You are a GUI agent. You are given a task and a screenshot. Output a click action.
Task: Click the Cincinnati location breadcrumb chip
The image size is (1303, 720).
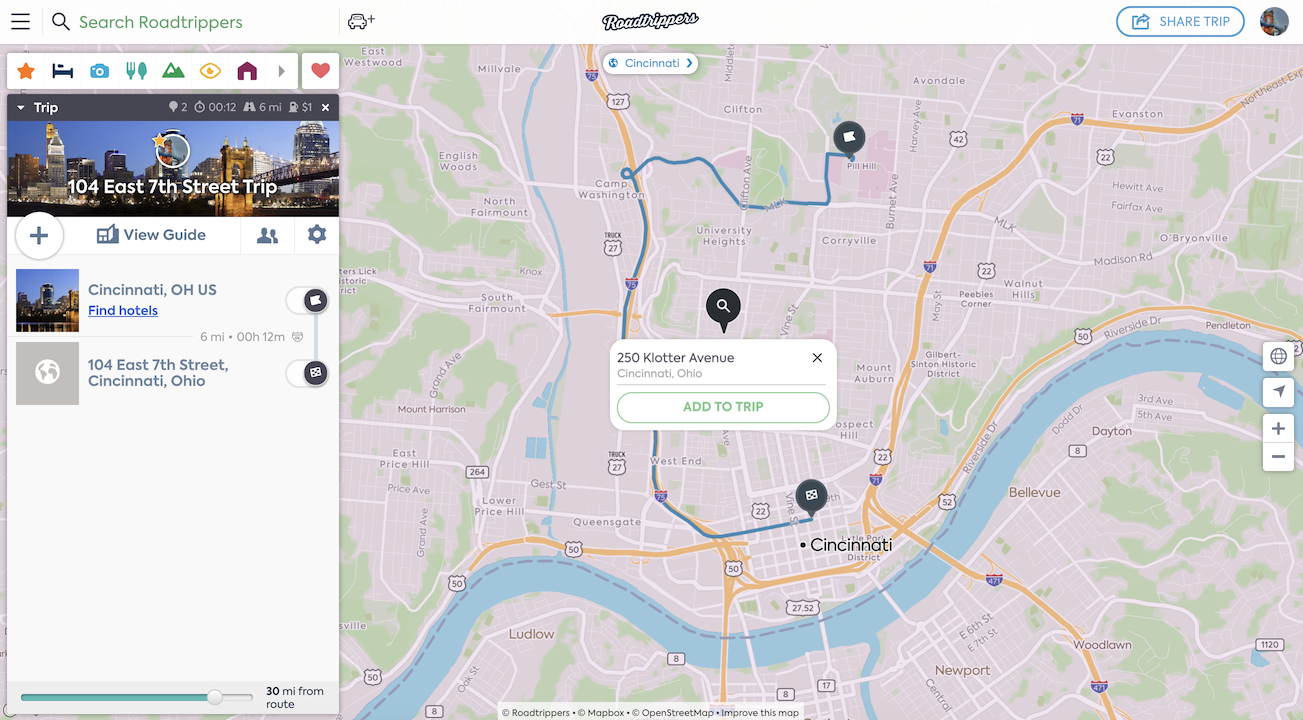coord(651,63)
